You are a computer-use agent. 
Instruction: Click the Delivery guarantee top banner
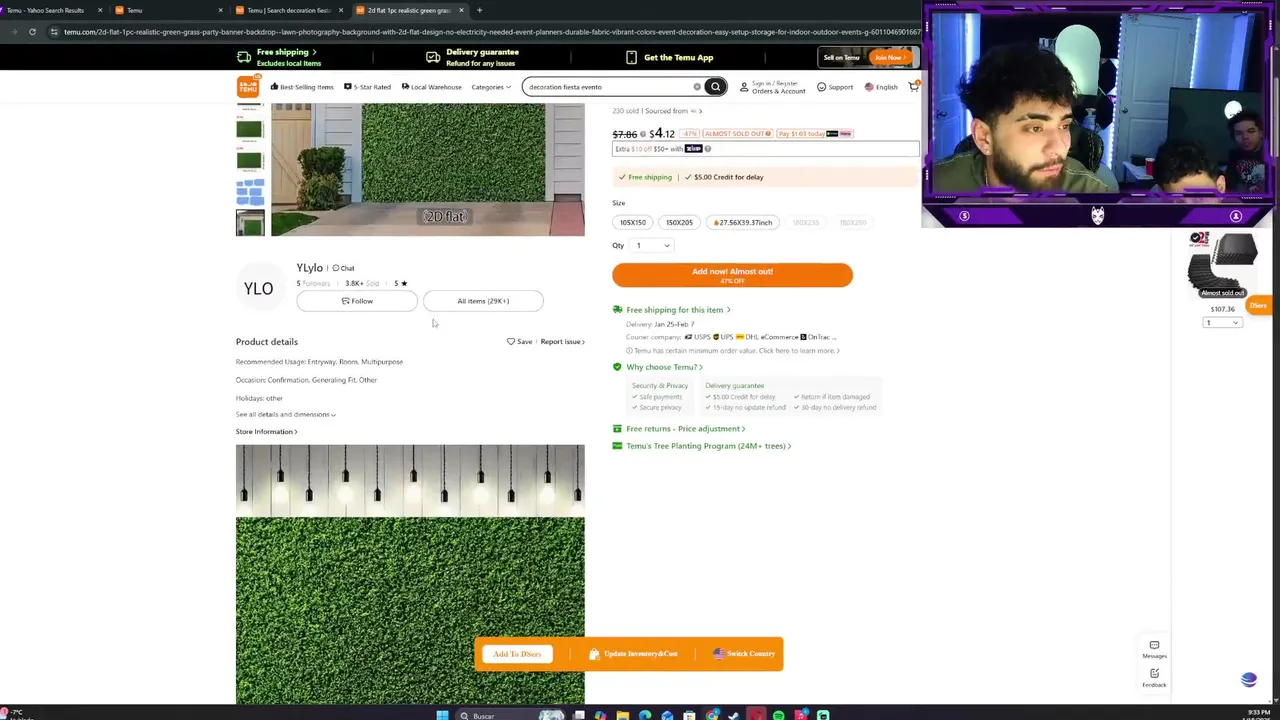point(472,57)
